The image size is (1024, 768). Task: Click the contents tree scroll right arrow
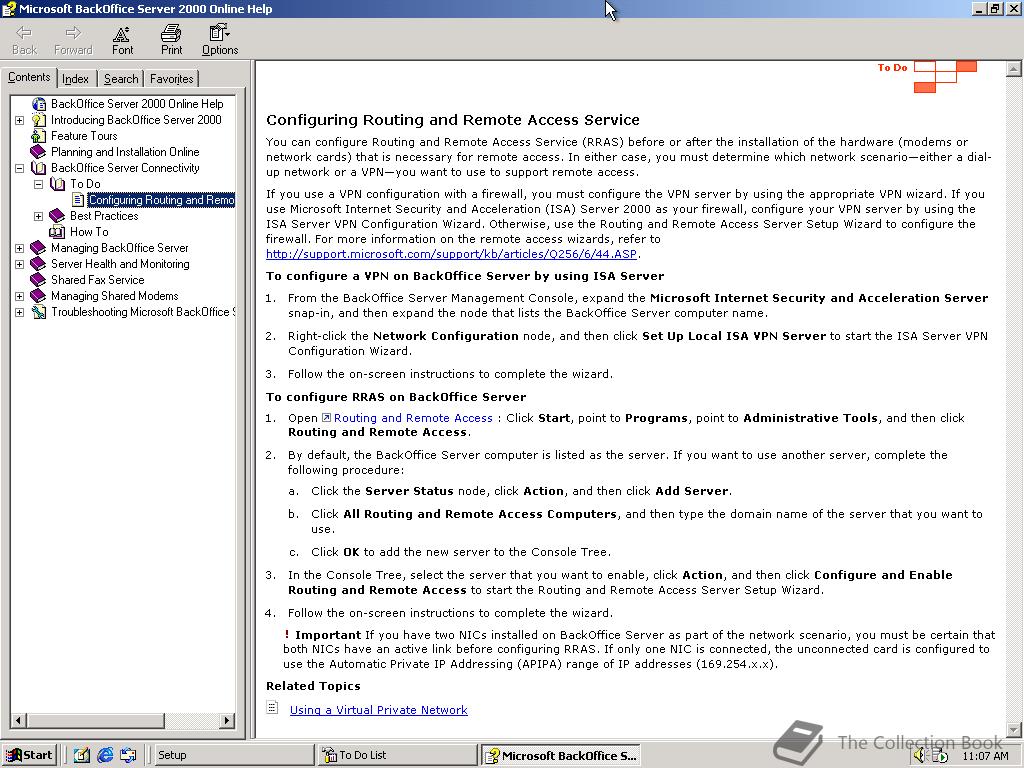click(227, 721)
